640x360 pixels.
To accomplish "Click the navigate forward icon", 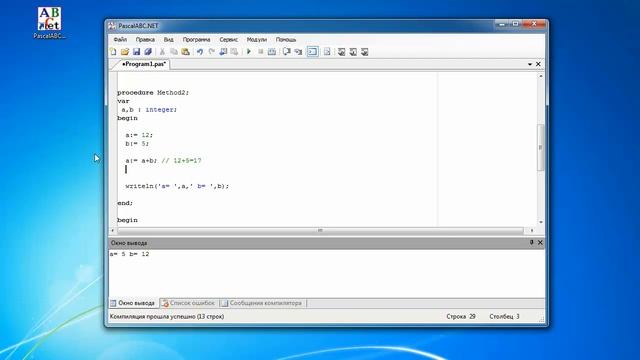I will click(x=234, y=51).
